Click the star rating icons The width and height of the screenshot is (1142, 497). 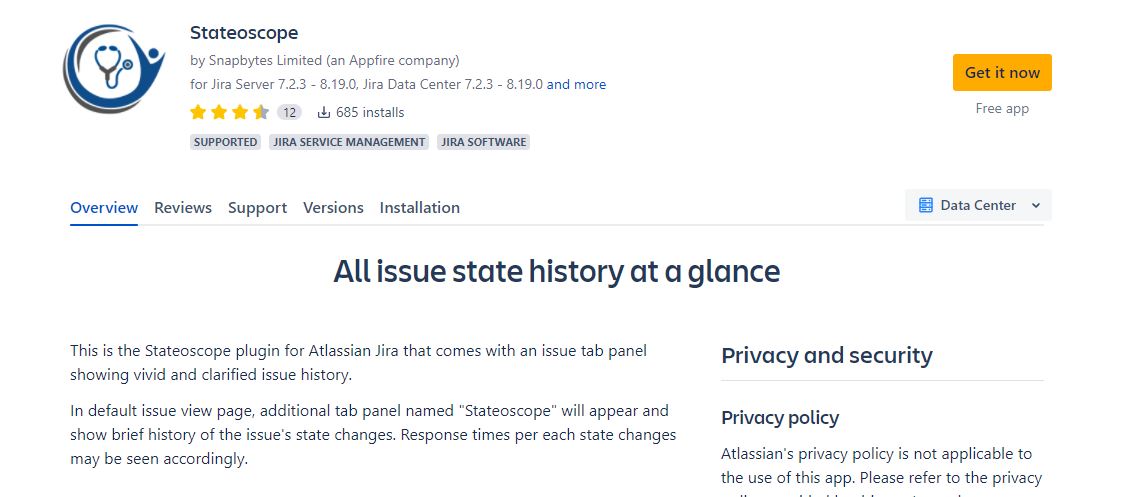coord(229,112)
